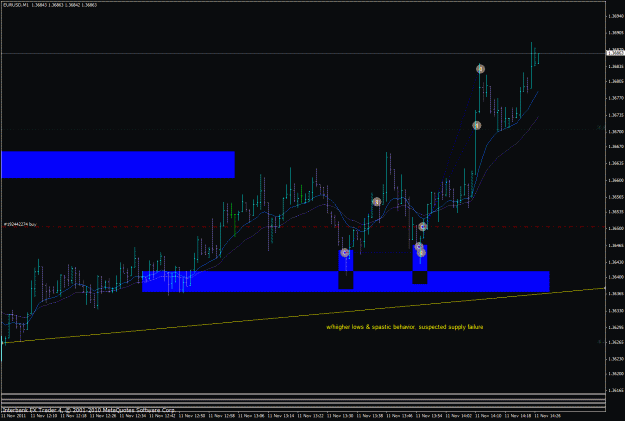Viewport: 625px width, 421px height.
Task: Click the '11 Nov 13:54' time label
Action: point(429,416)
